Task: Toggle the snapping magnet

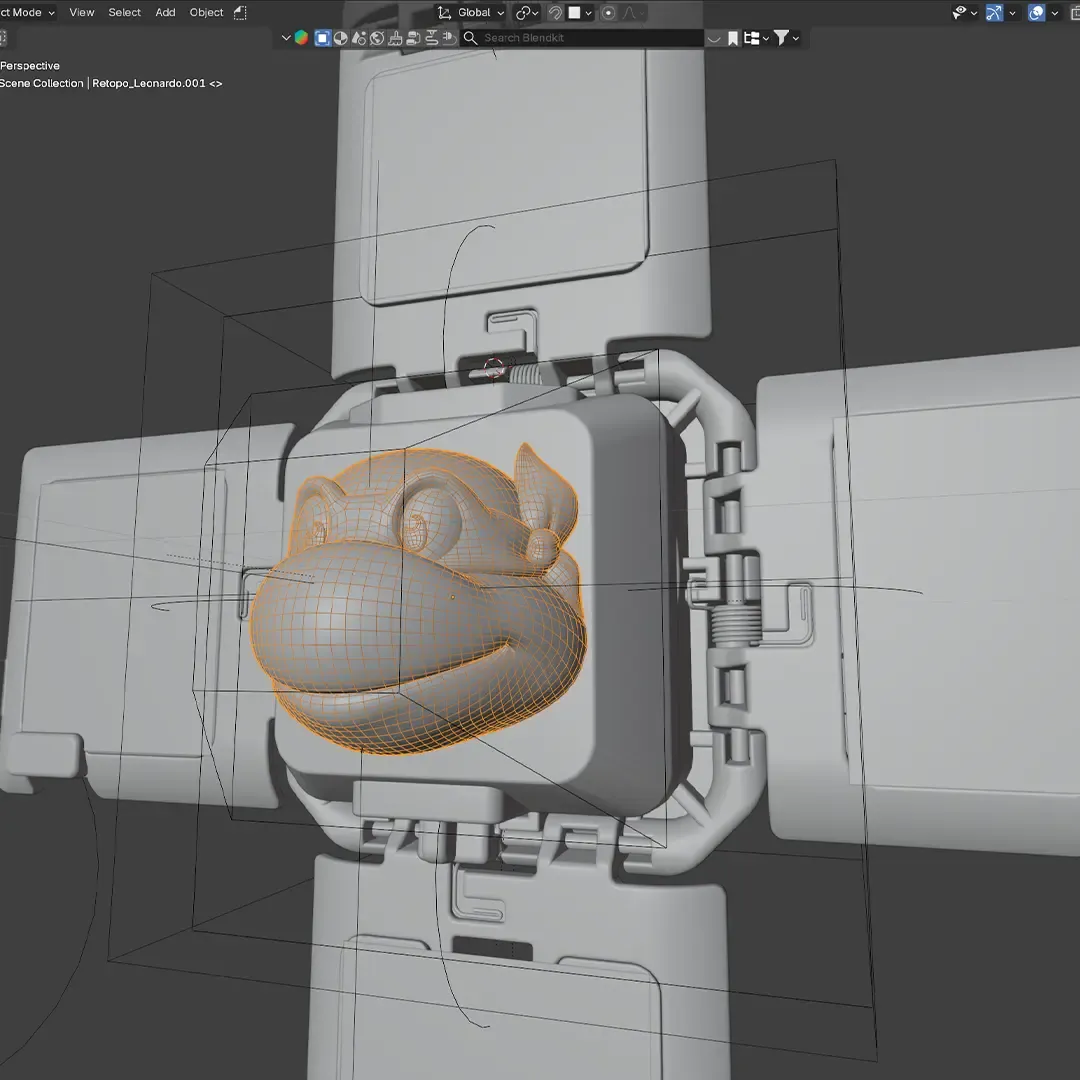Action: coord(555,12)
